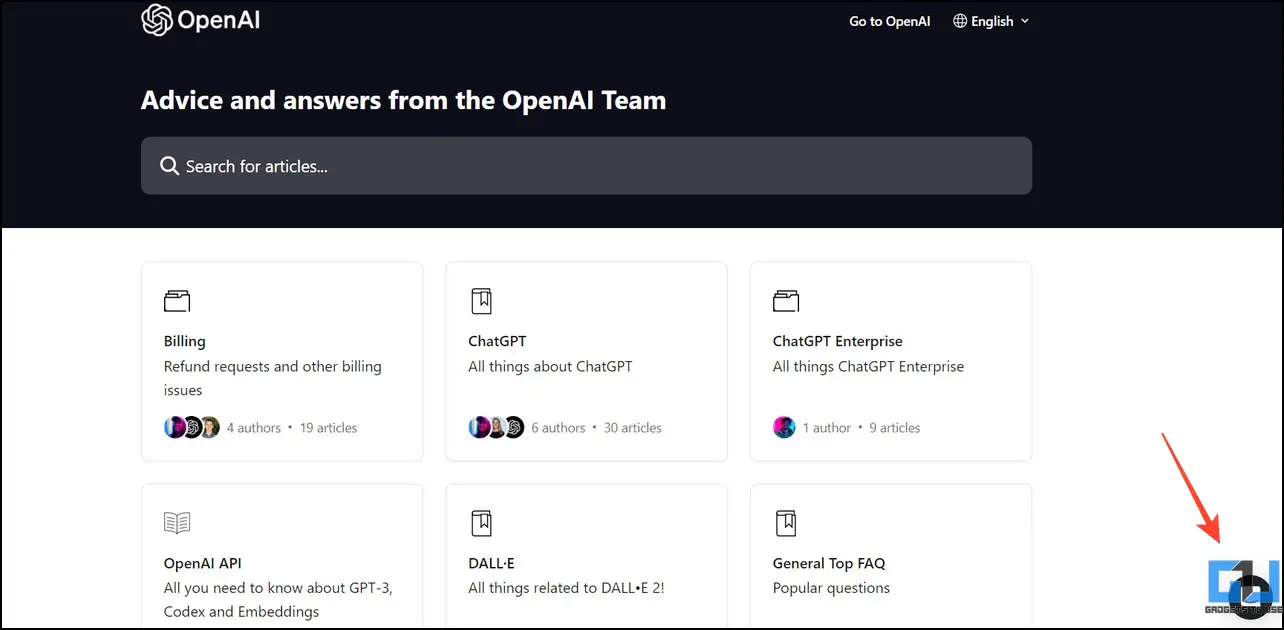The height and width of the screenshot is (630, 1284).
Task: Click the OpenAI-logo avatar in ChatGPT card
Action: (513, 427)
